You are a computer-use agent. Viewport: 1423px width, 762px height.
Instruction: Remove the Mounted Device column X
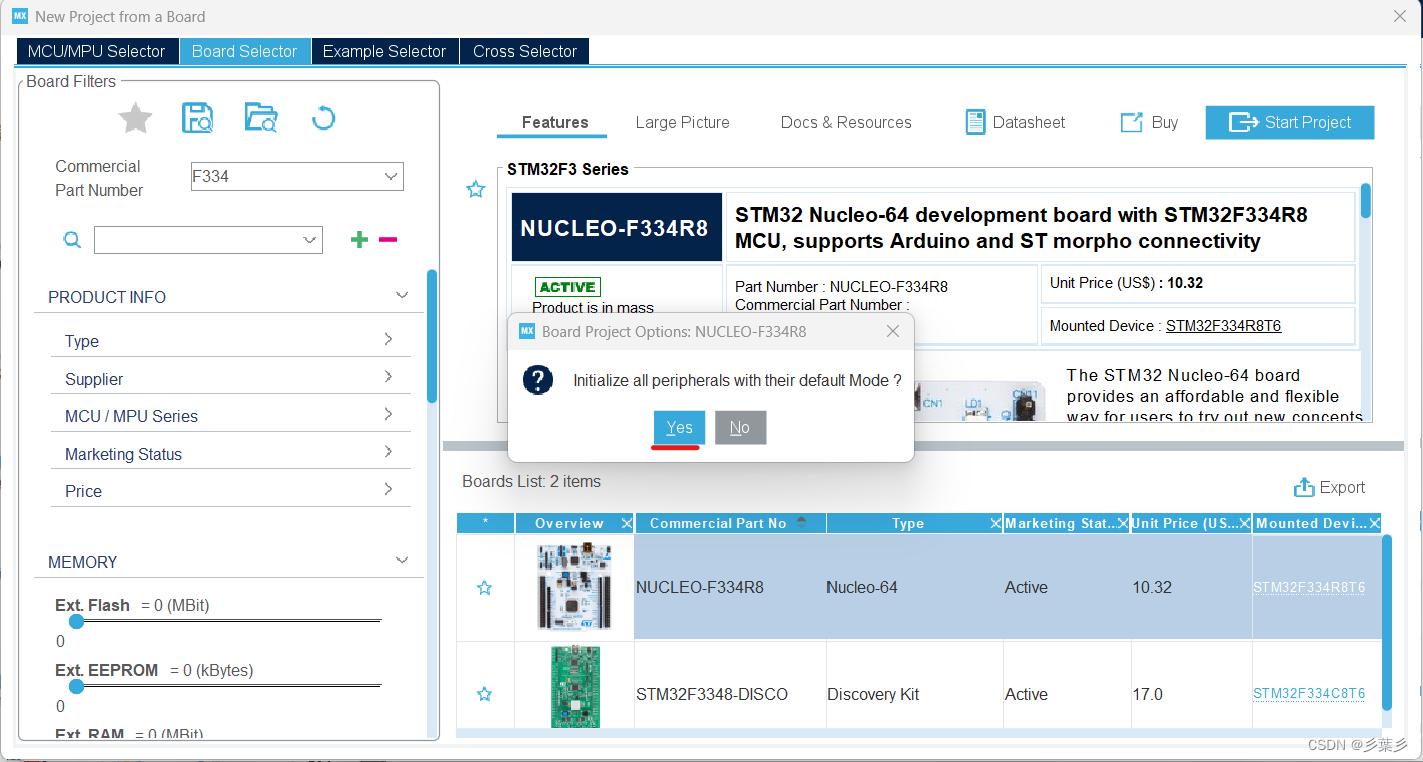click(1375, 523)
